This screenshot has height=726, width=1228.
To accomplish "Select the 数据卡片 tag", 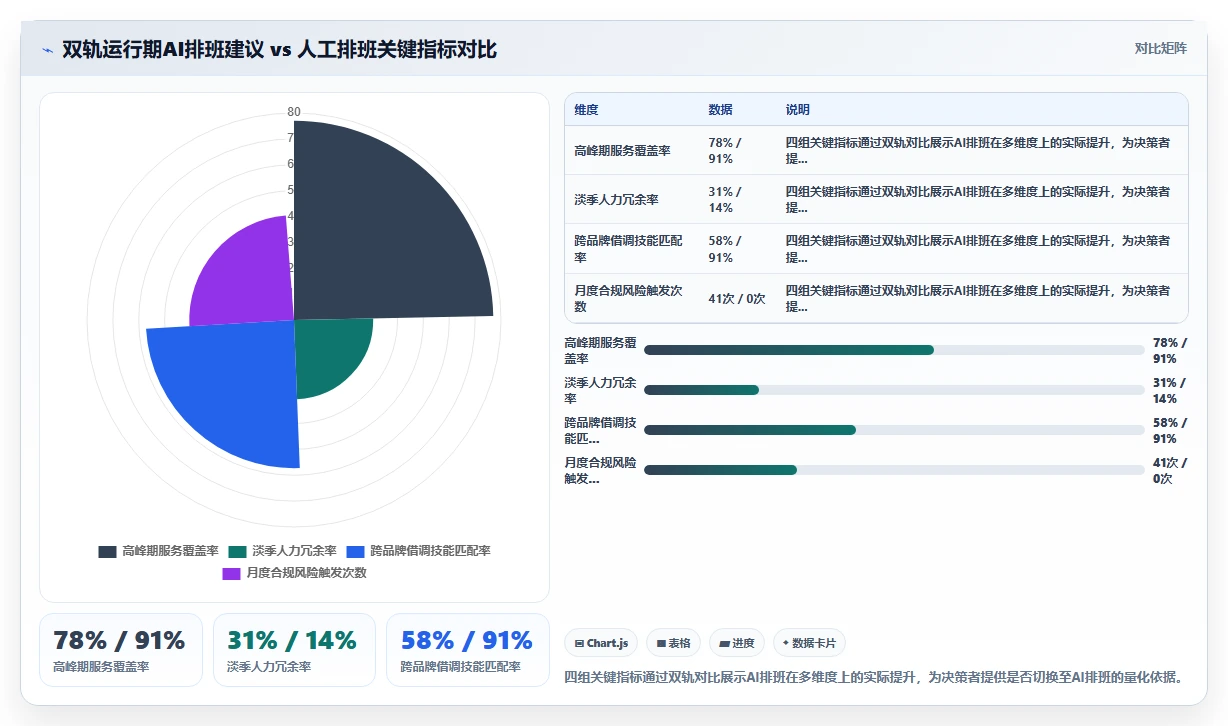I will click(x=810, y=643).
